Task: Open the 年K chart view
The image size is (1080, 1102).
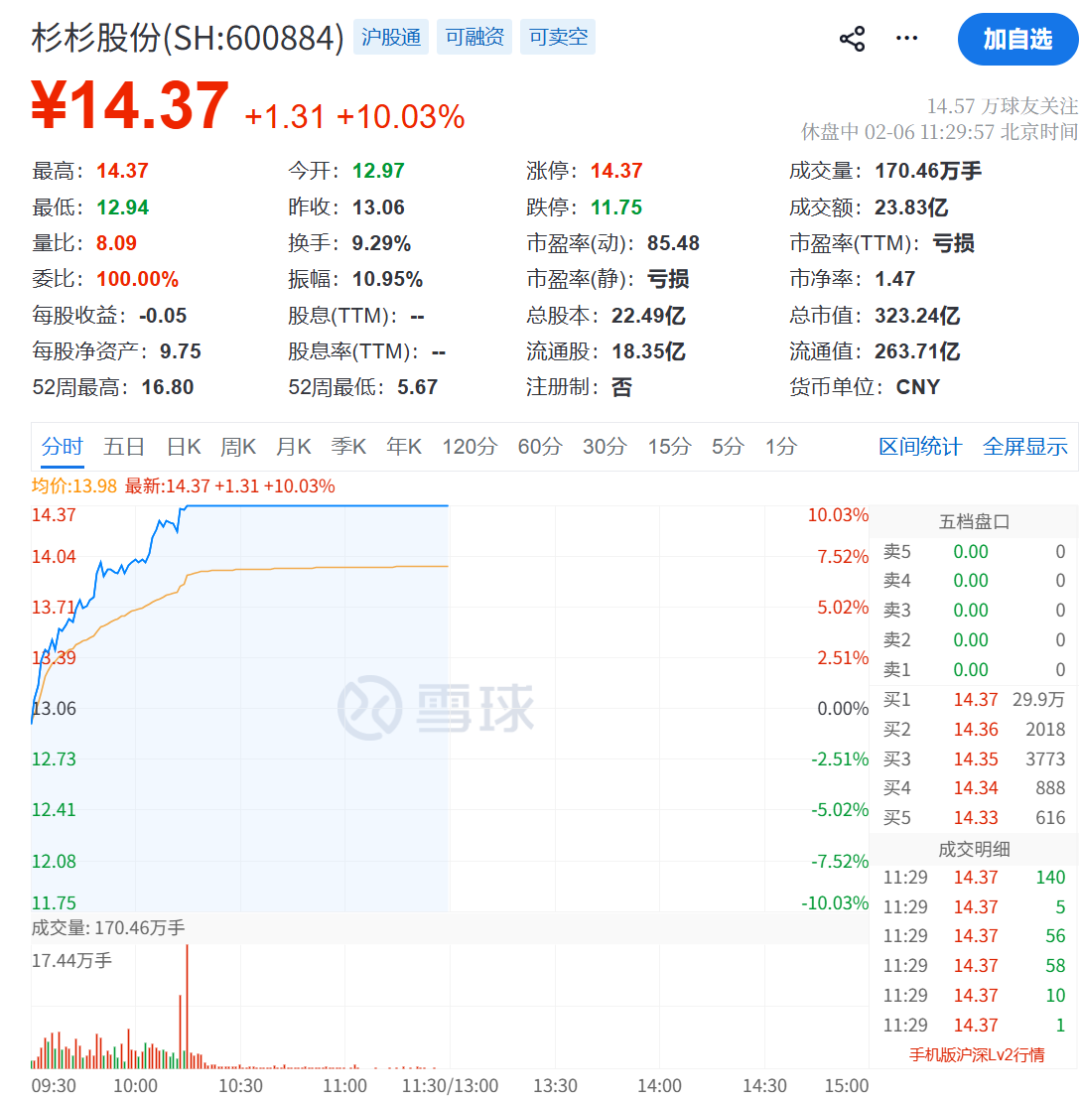Action: pyautogui.click(x=403, y=447)
